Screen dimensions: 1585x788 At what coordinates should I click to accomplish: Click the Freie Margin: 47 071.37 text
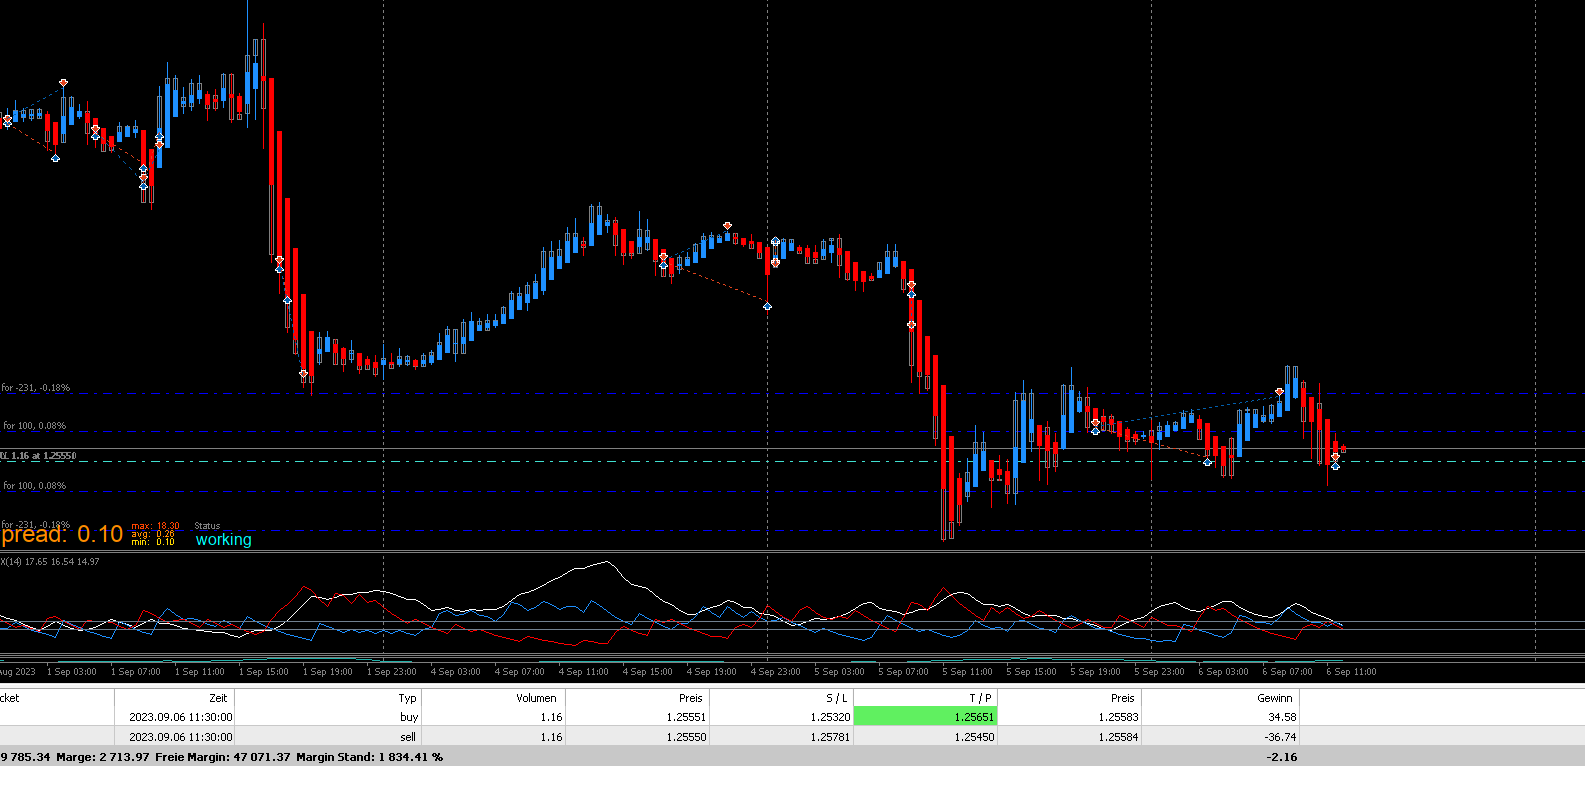223,757
